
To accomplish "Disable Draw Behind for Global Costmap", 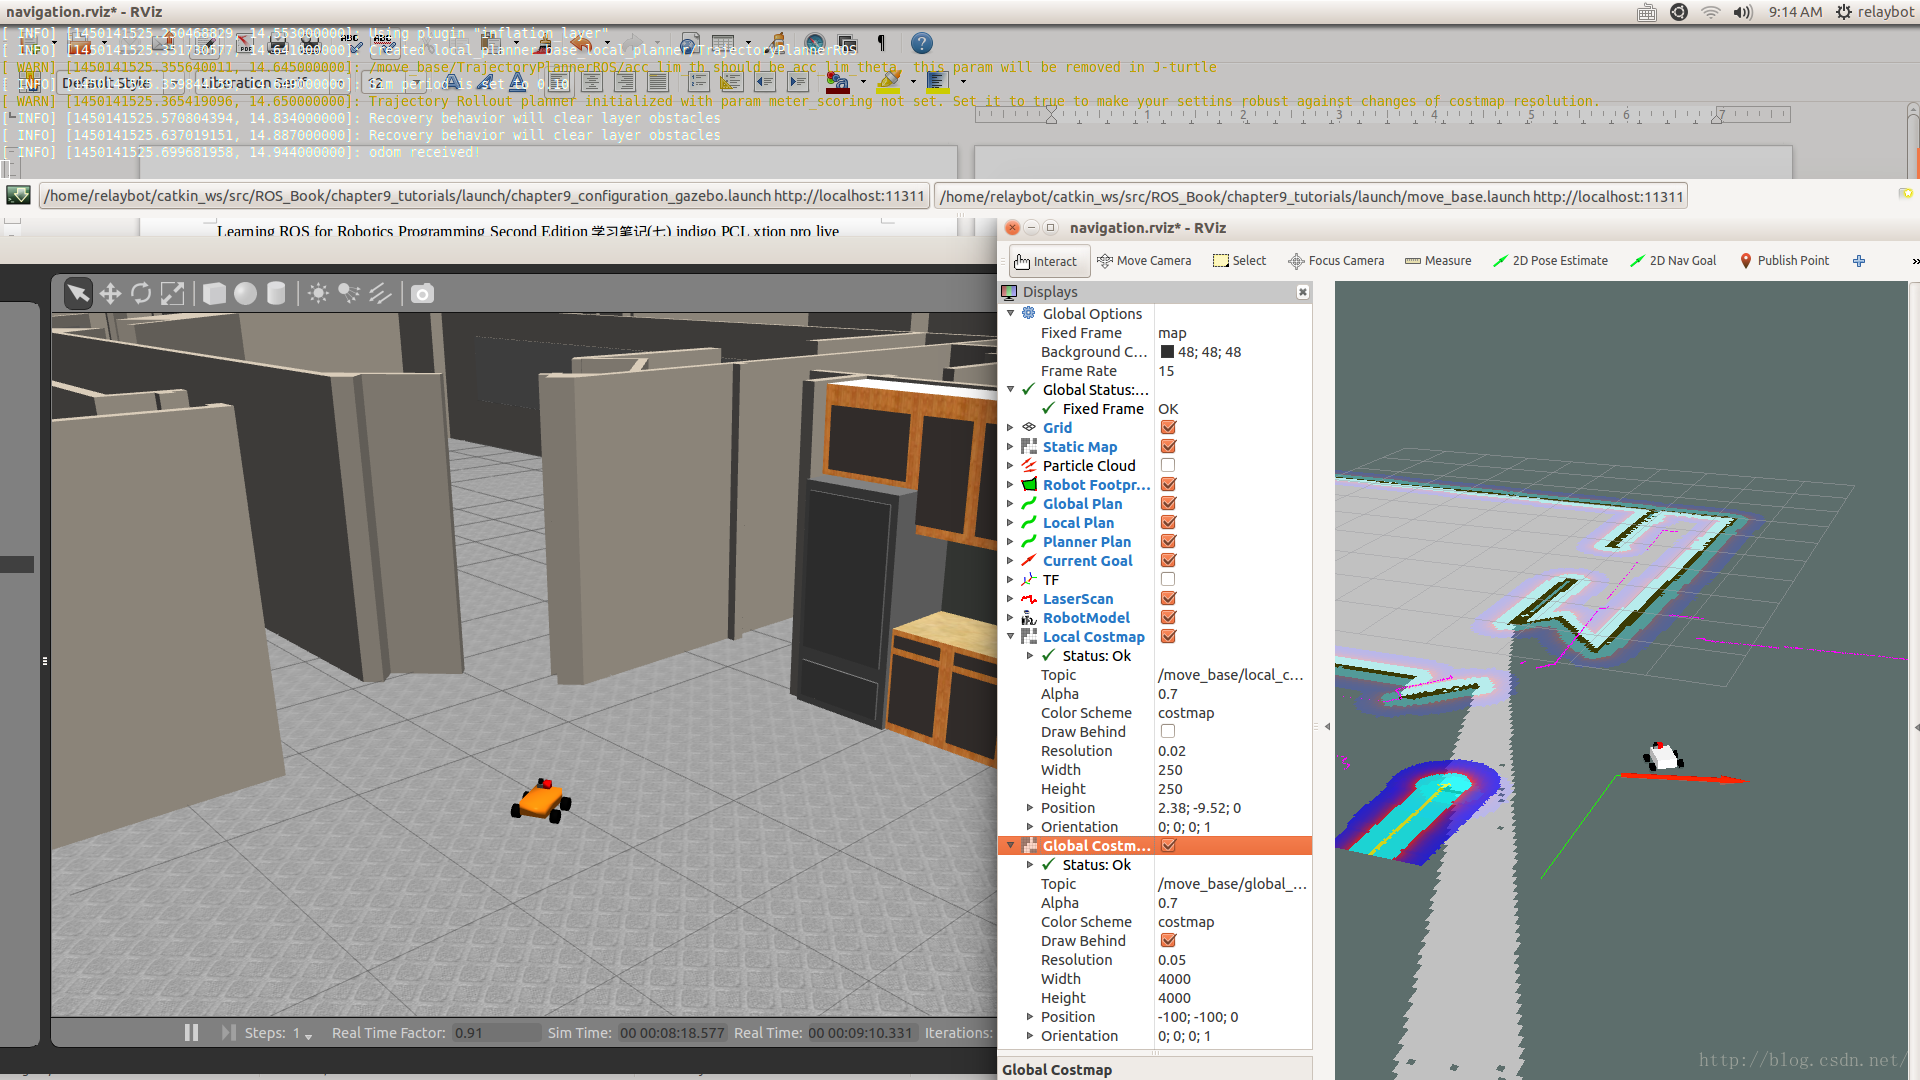I will click(1168, 941).
